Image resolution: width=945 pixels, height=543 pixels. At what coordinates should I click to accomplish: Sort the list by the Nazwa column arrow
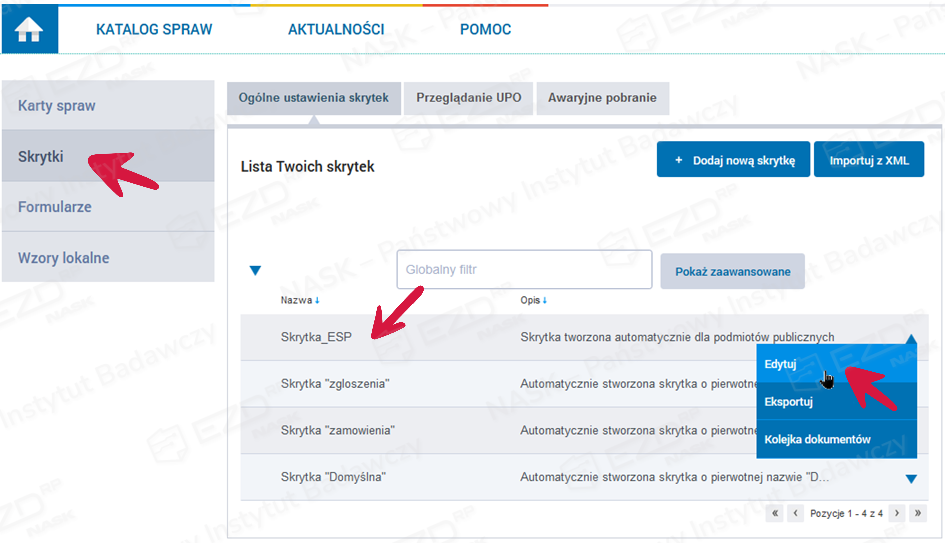click(x=317, y=300)
